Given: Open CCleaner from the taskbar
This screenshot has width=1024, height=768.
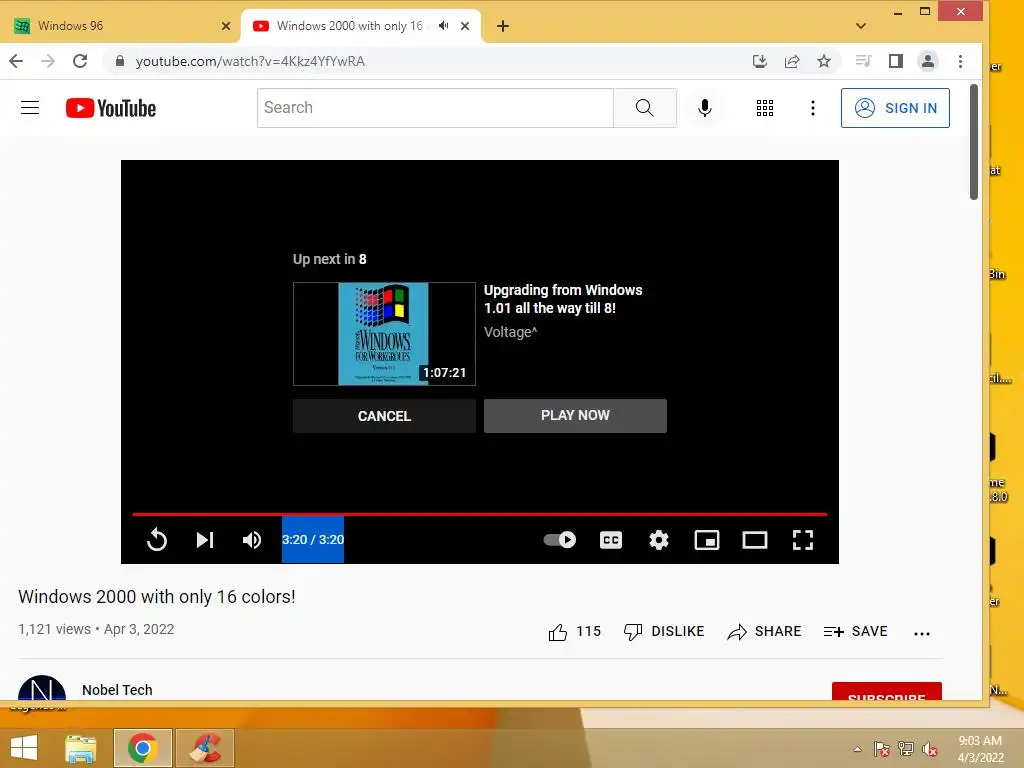Looking at the screenshot, I should [206, 748].
